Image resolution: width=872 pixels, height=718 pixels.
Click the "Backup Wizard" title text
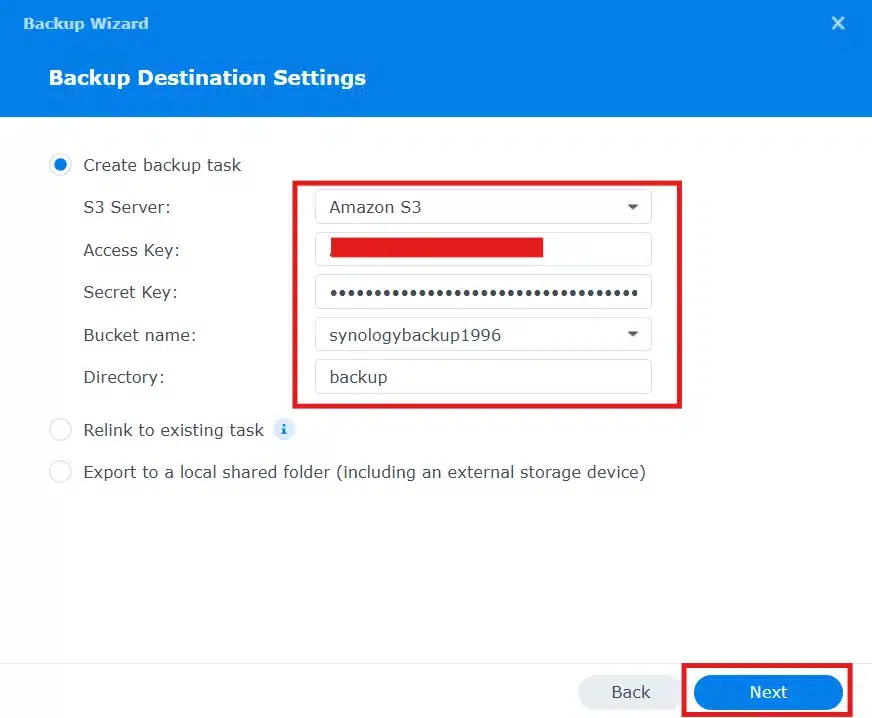click(x=85, y=23)
